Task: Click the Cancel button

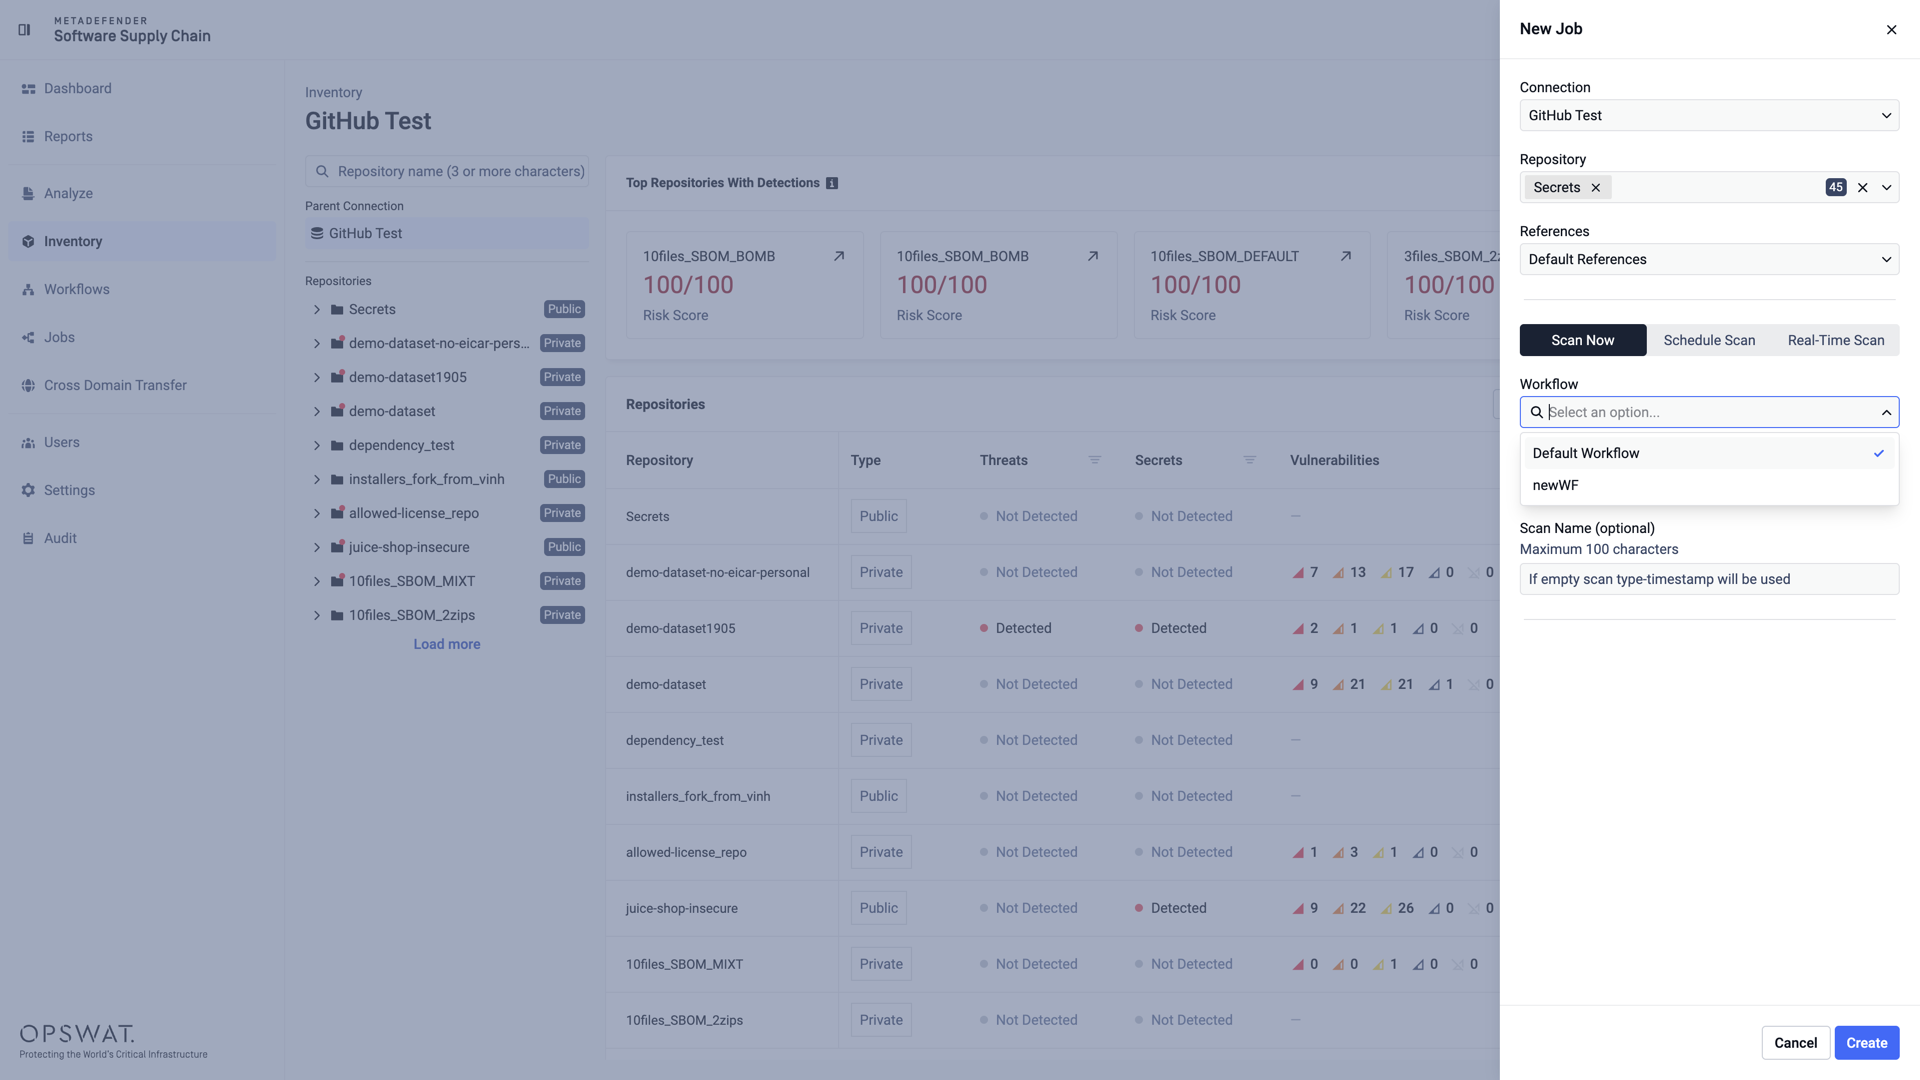Action: pyautogui.click(x=1795, y=1043)
